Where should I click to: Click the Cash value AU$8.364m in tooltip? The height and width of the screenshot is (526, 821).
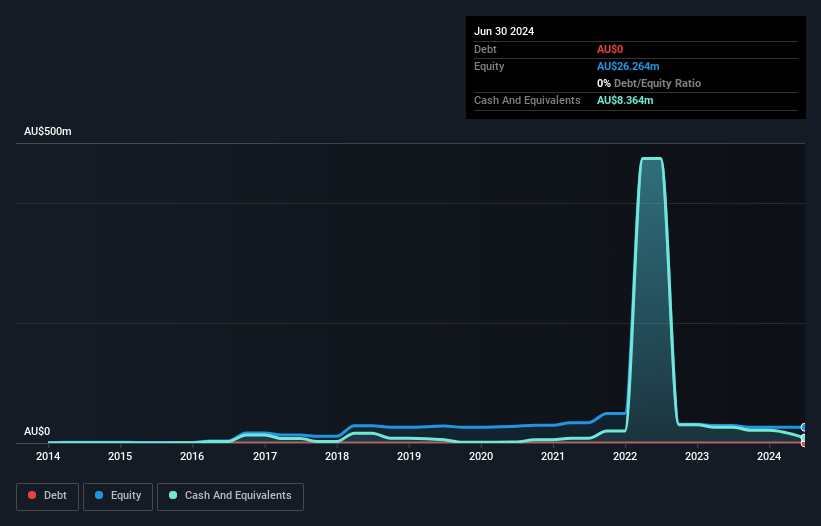tap(625, 100)
